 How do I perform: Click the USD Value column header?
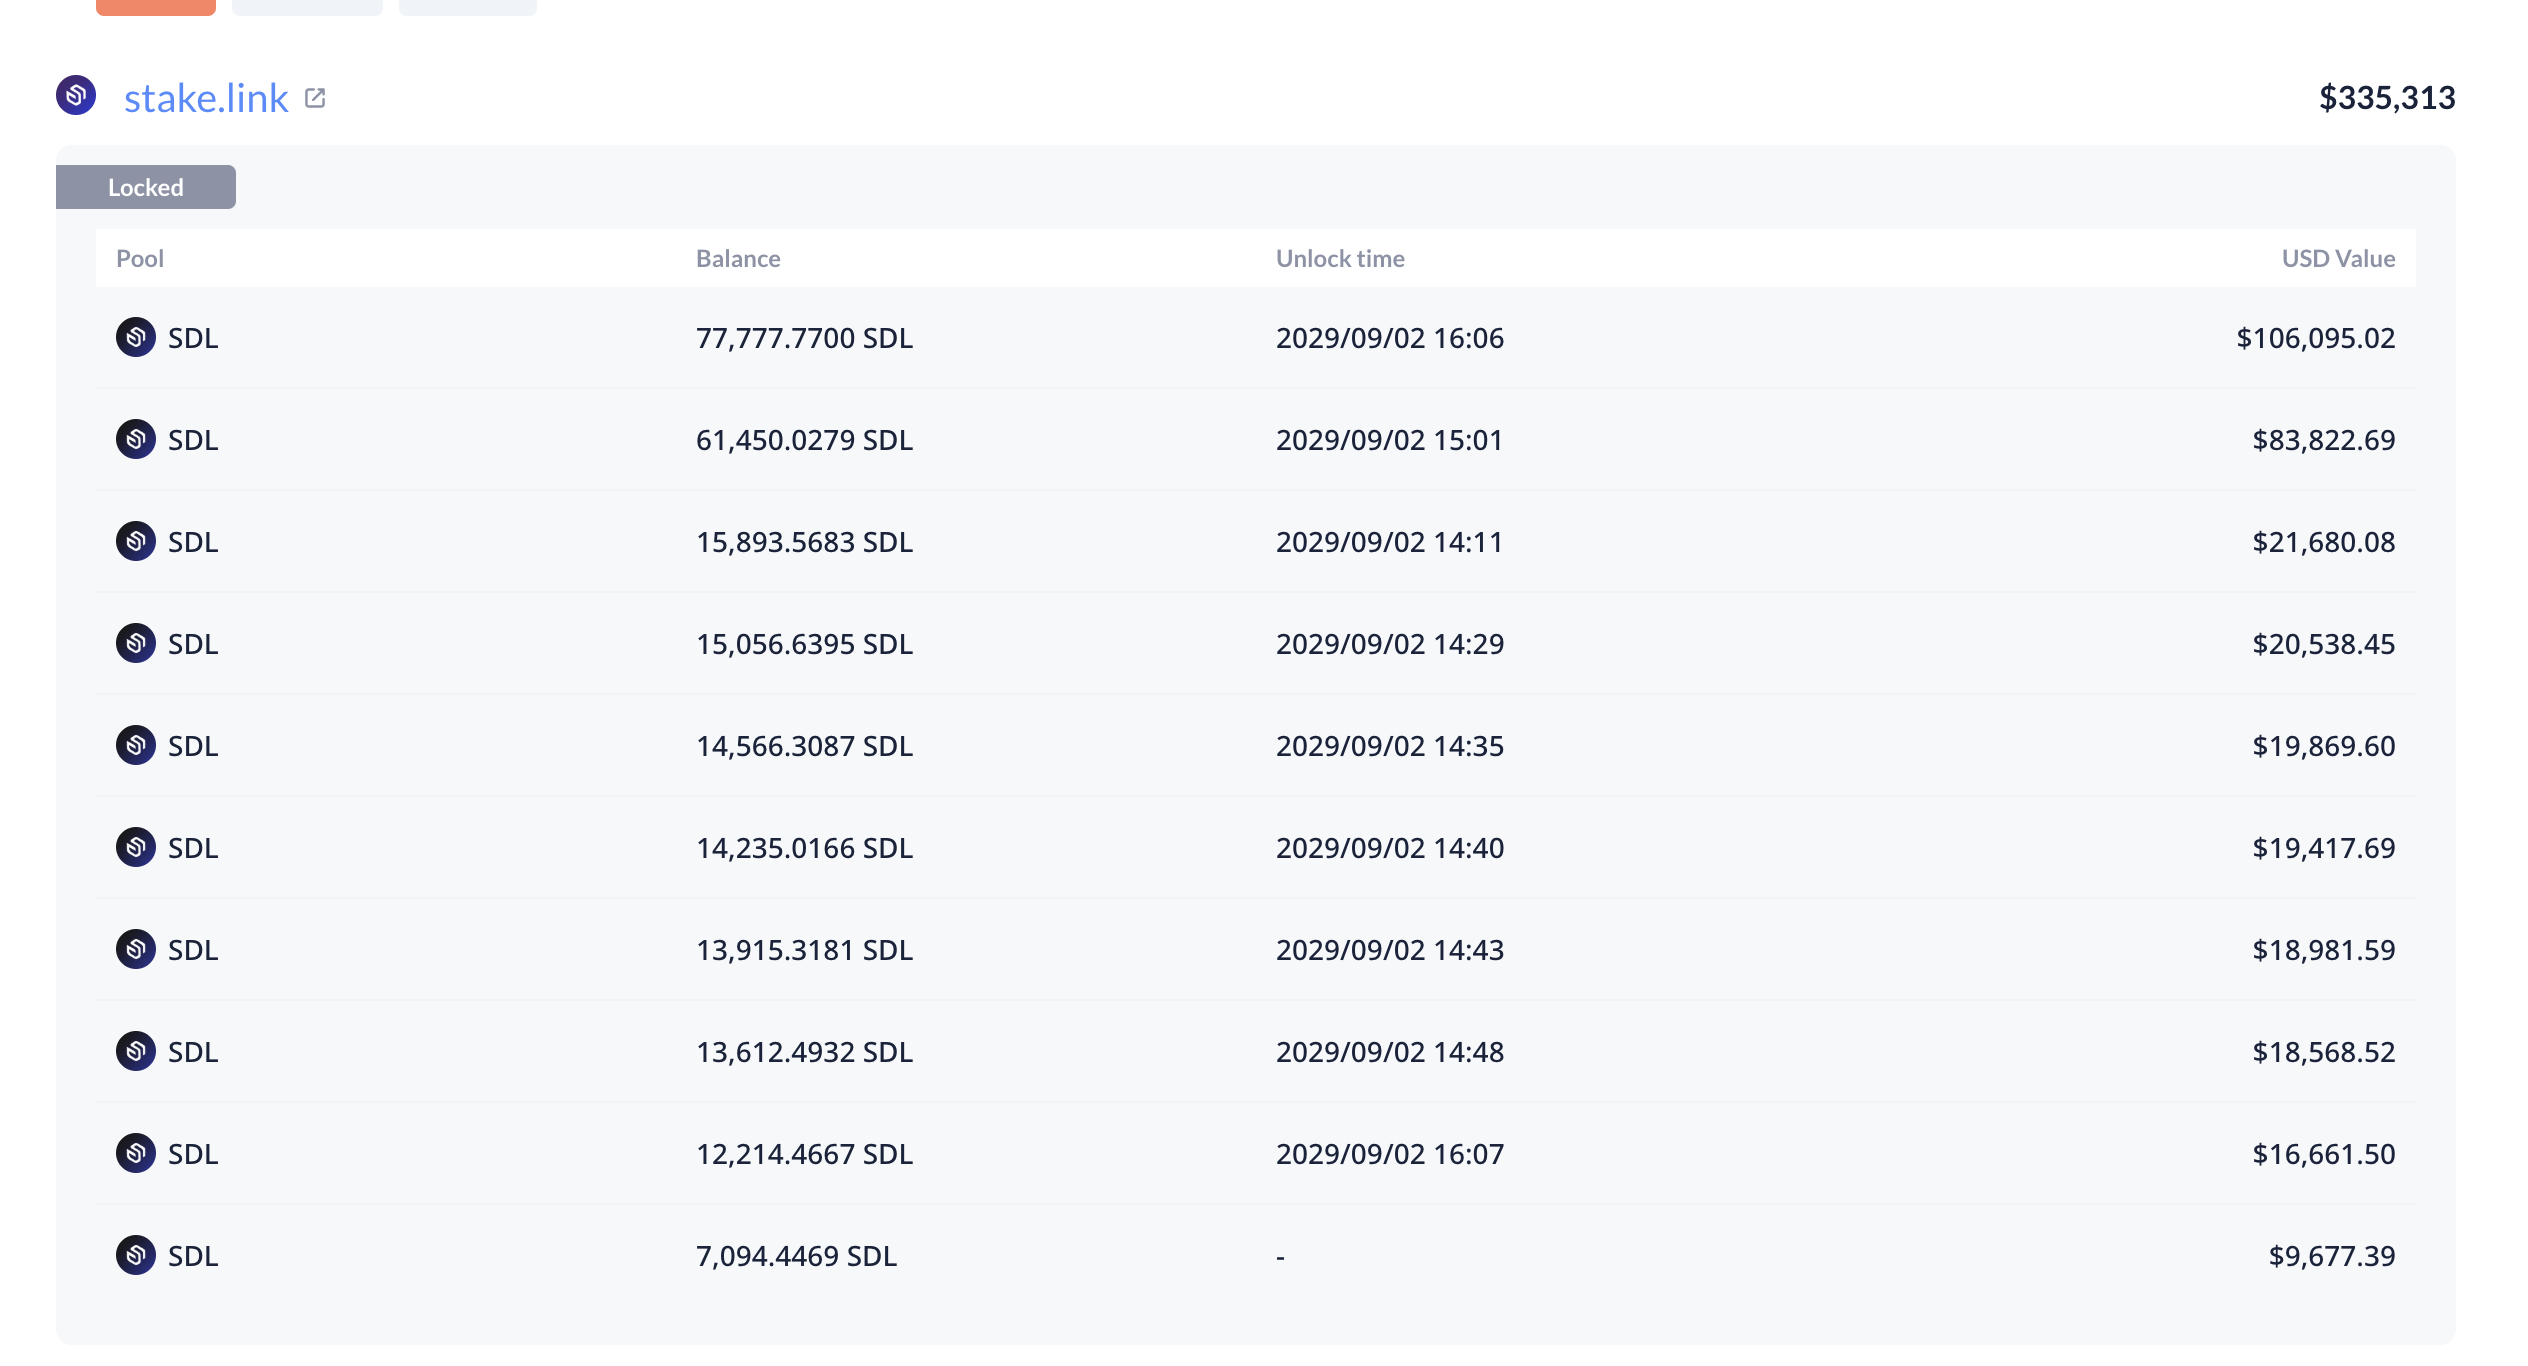click(x=2338, y=259)
